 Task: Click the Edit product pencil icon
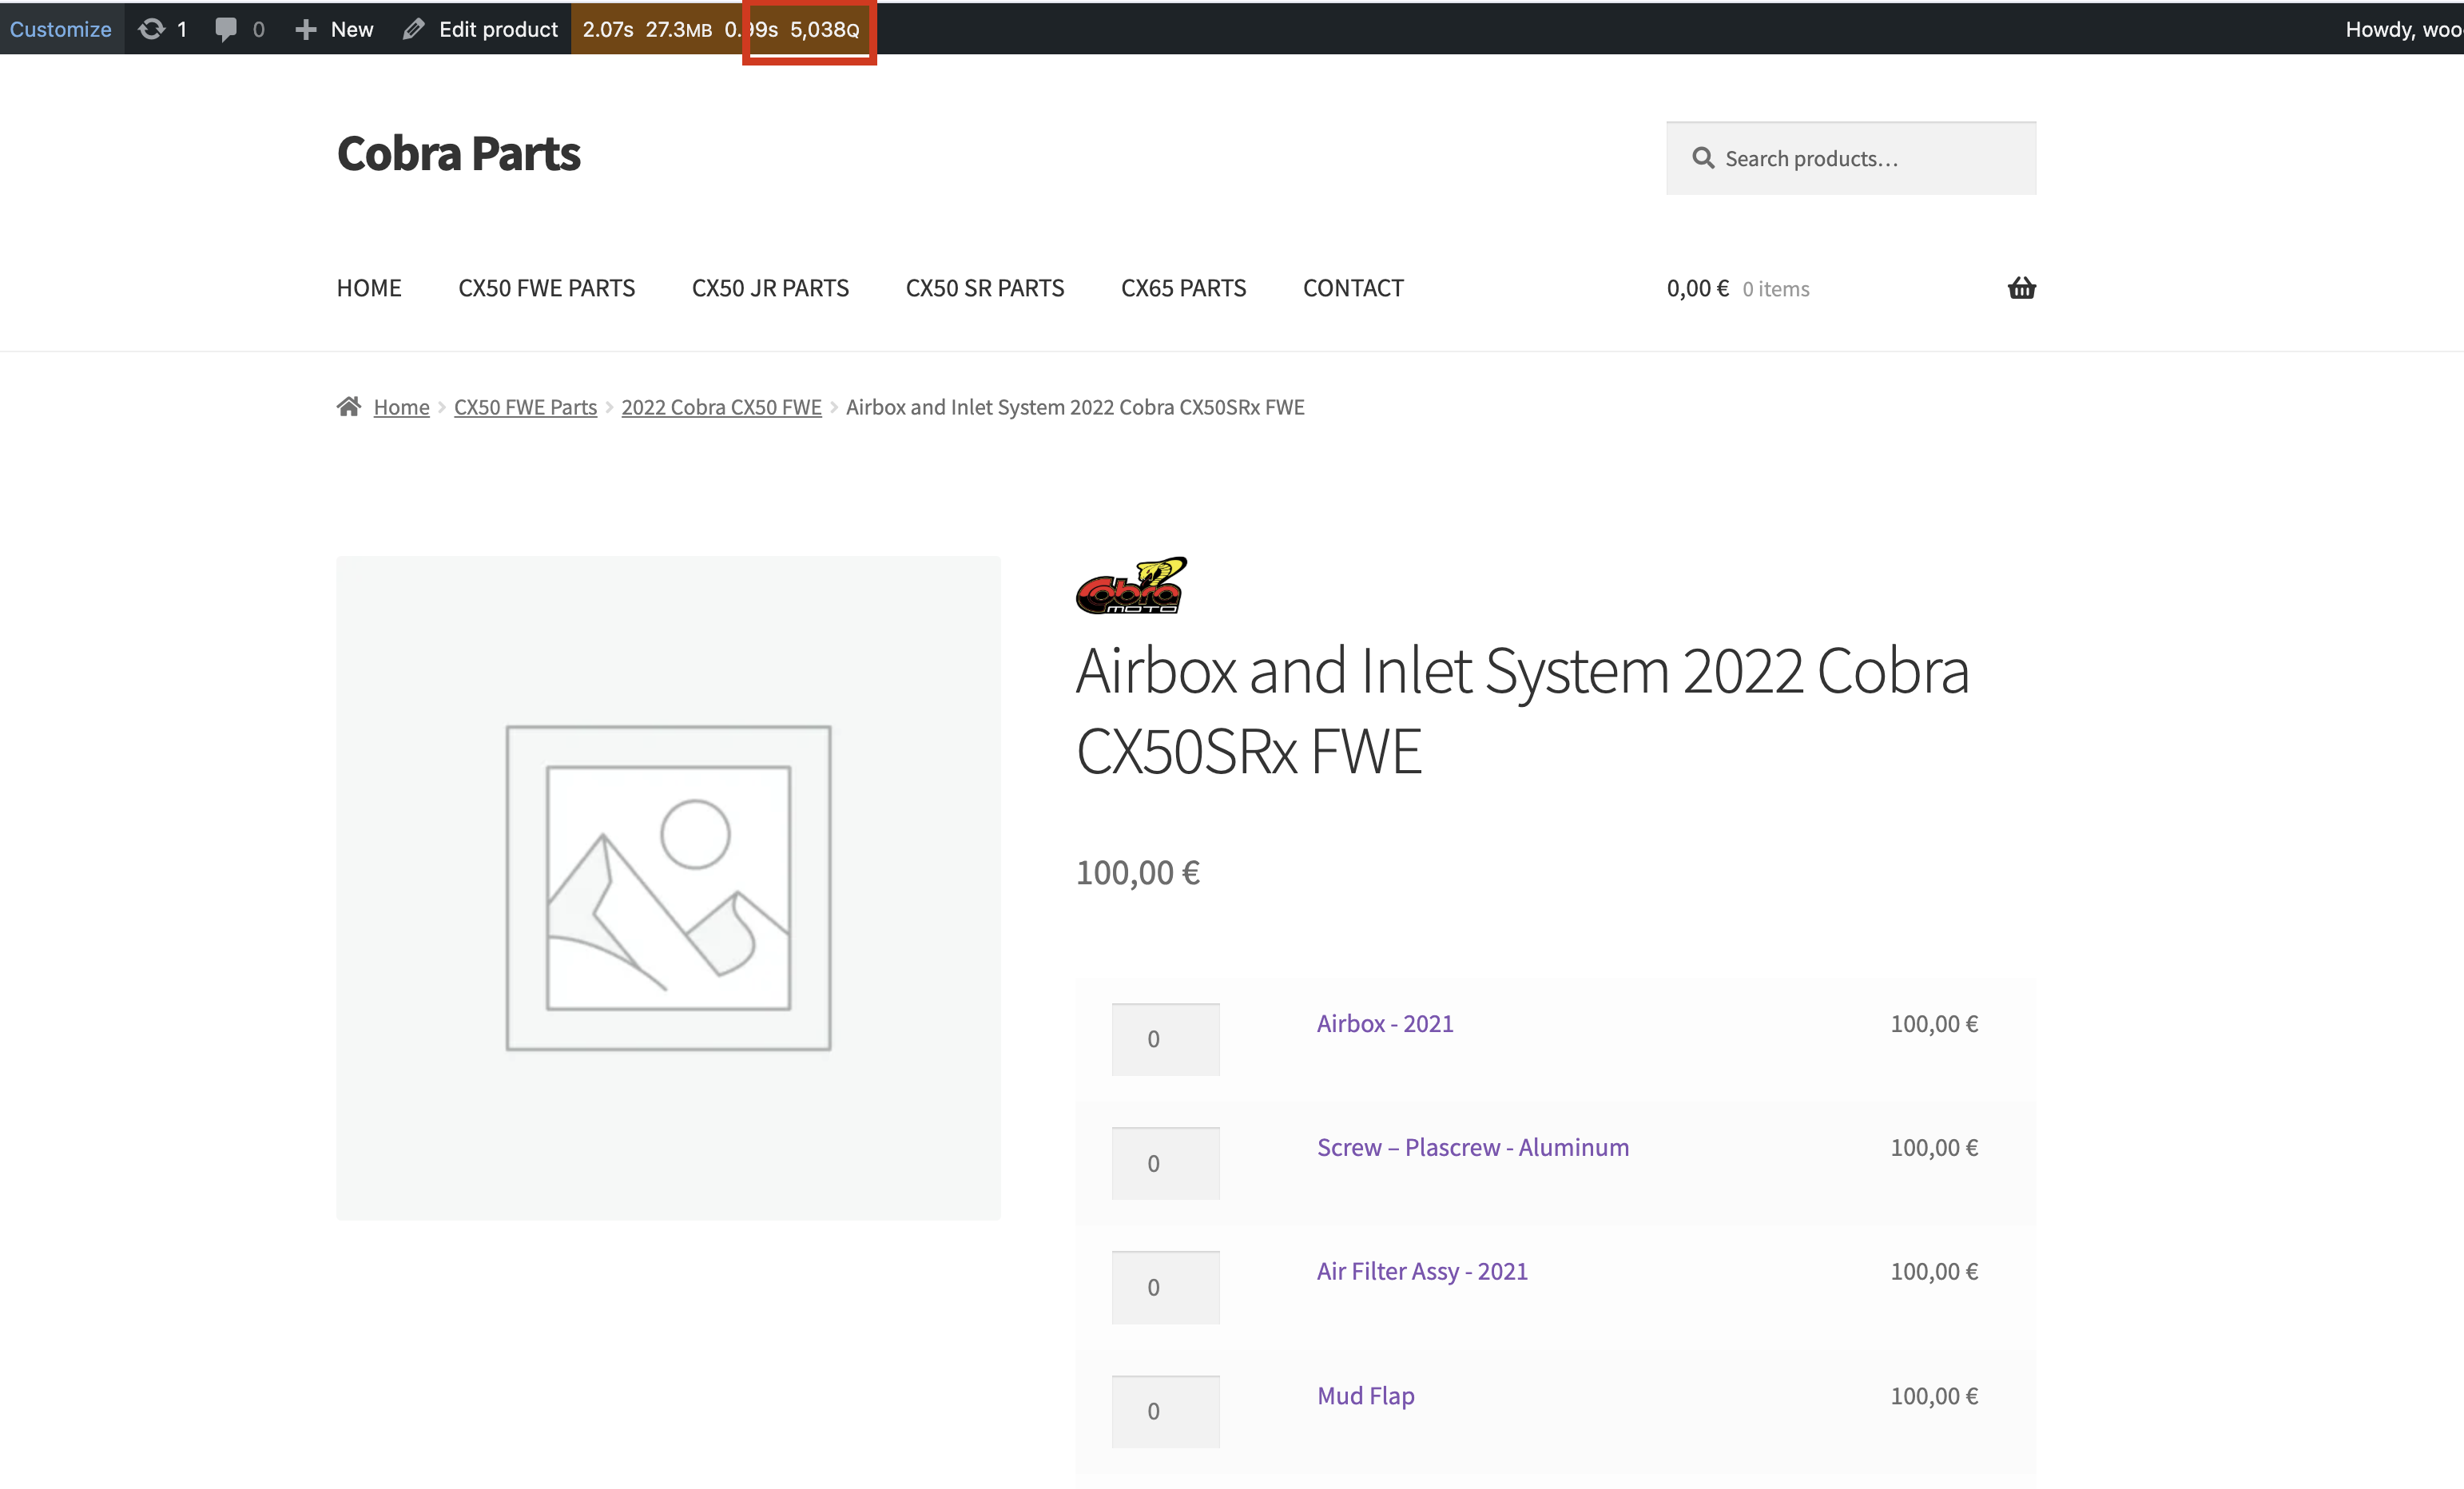click(x=413, y=29)
